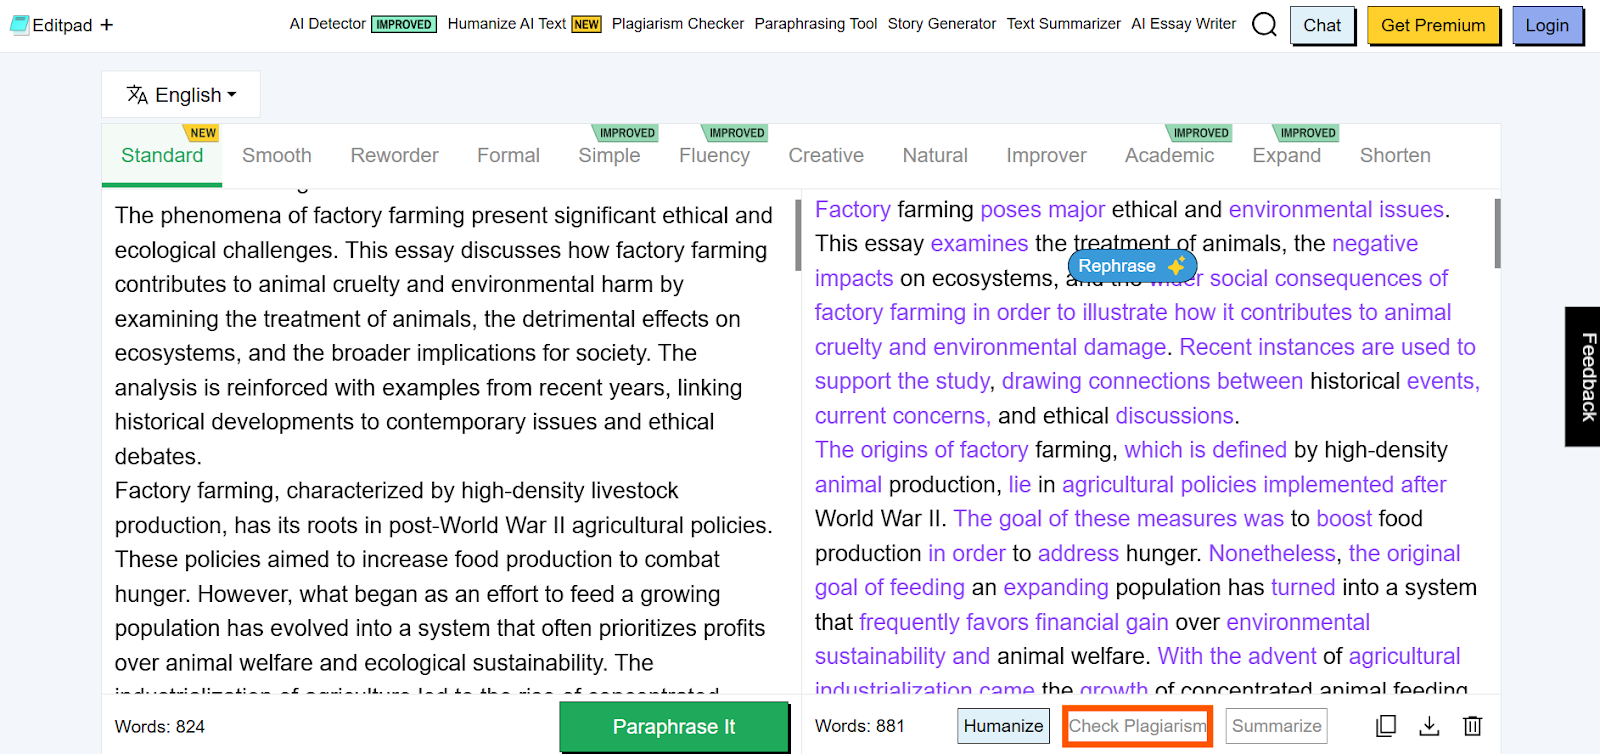1600x754 pixels.
Task: Click the 'Words: 824' counter
Action: [x=160, y=727]
